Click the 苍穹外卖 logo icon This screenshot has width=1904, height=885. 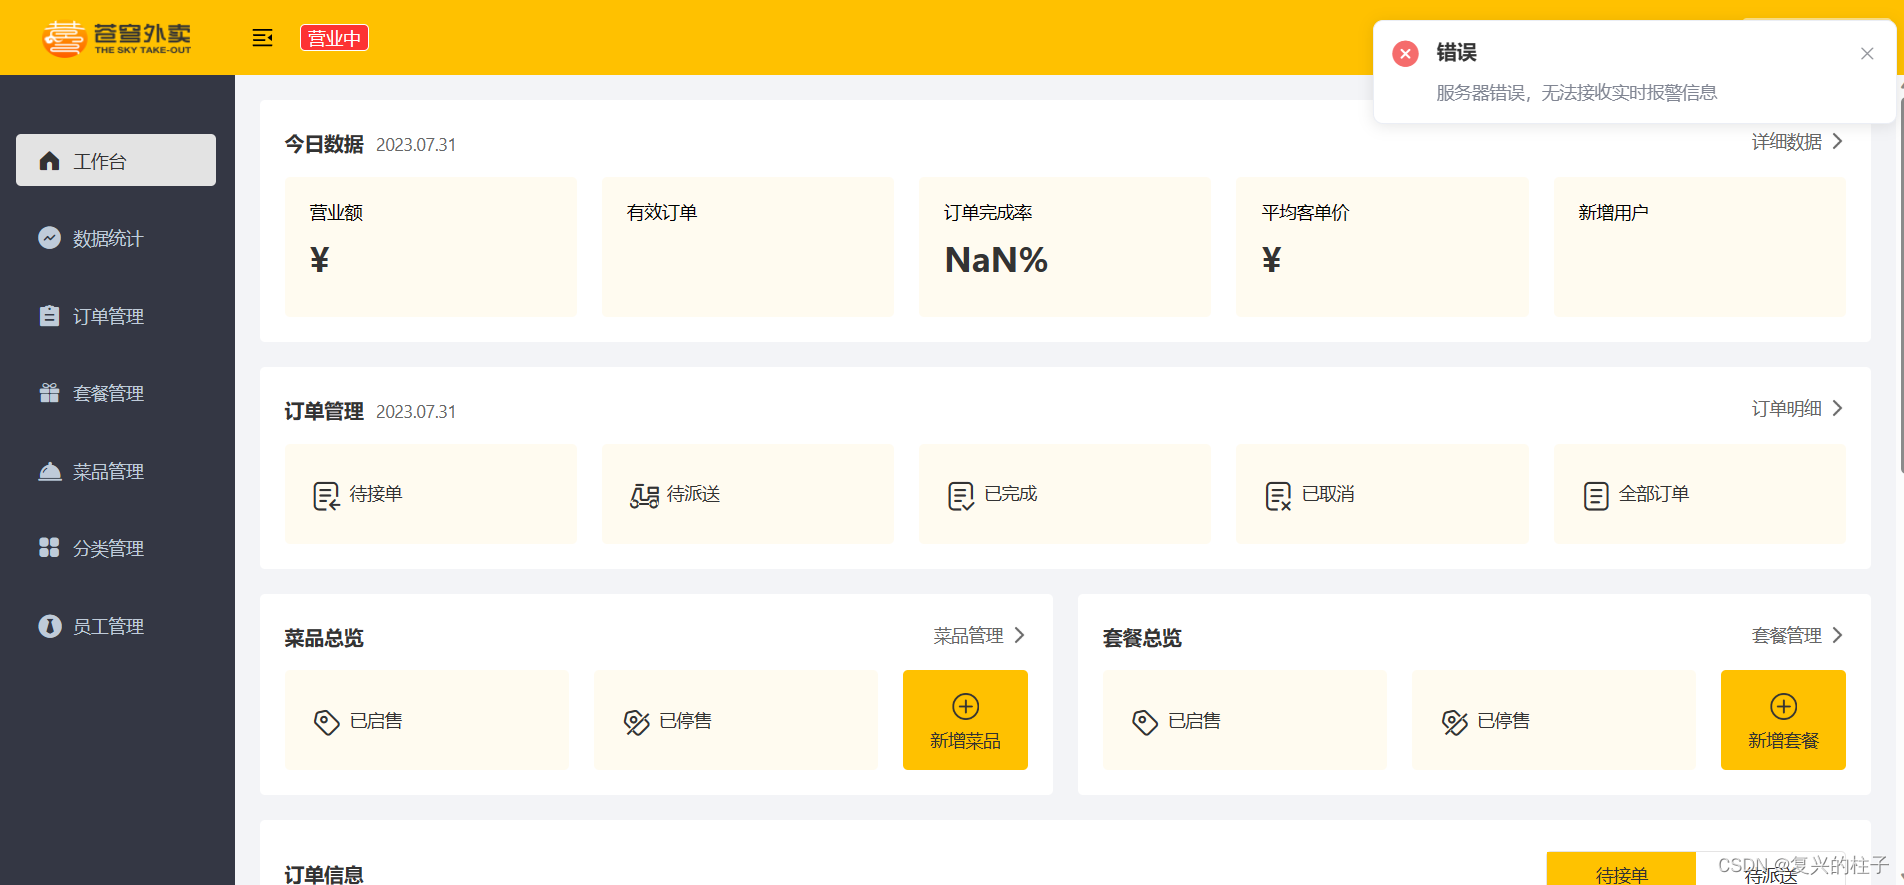(x=64, y=38)
